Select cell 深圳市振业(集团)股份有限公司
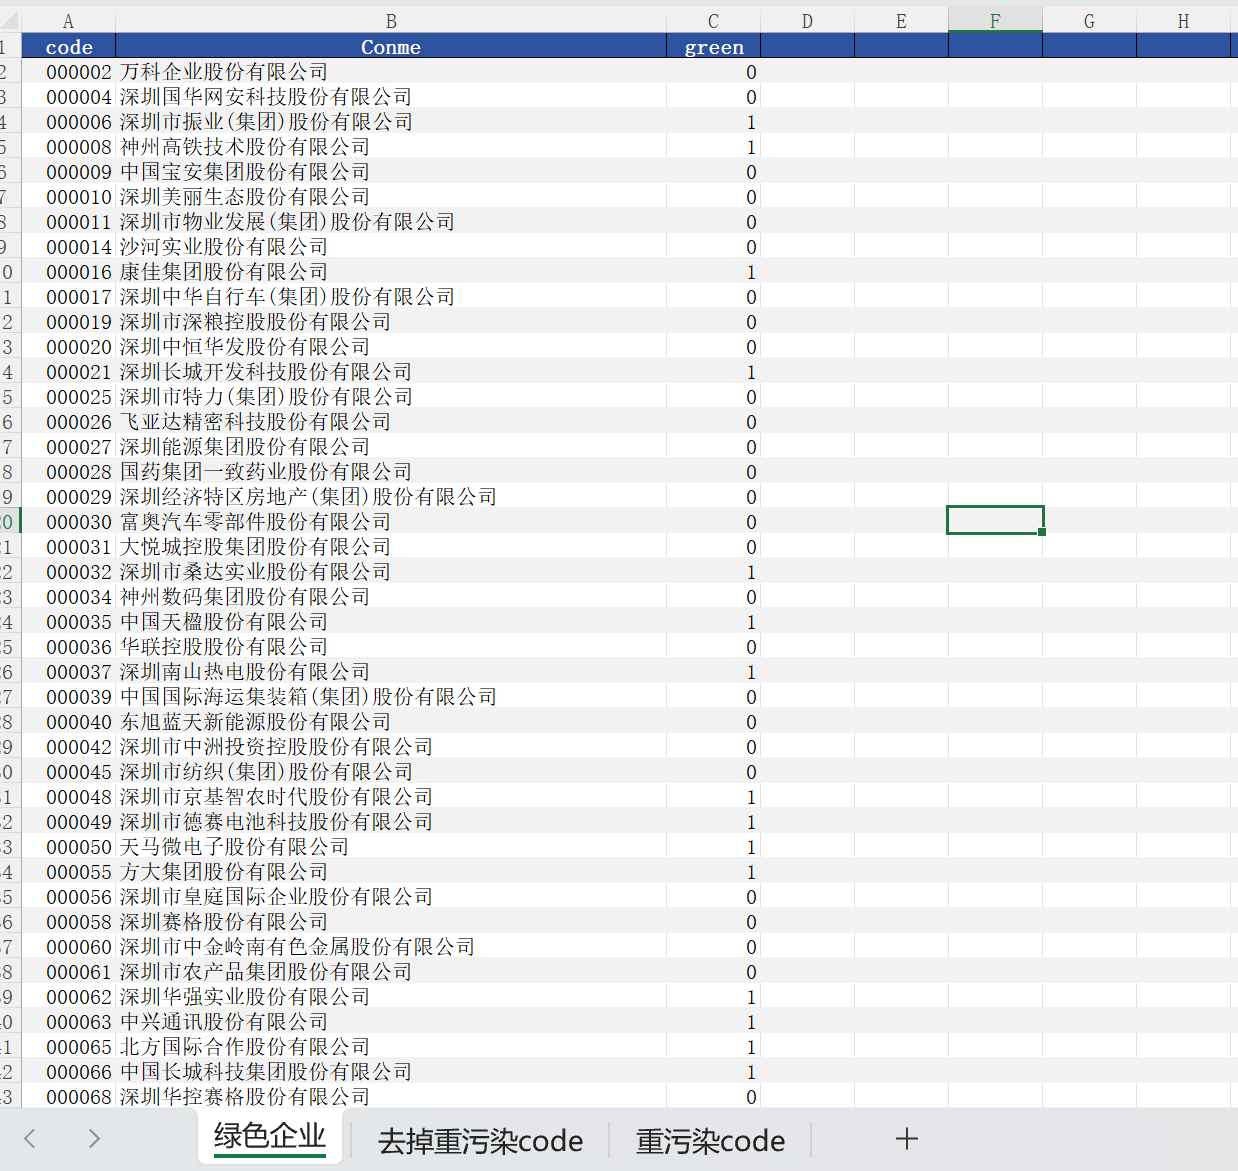 click(391, 121)
